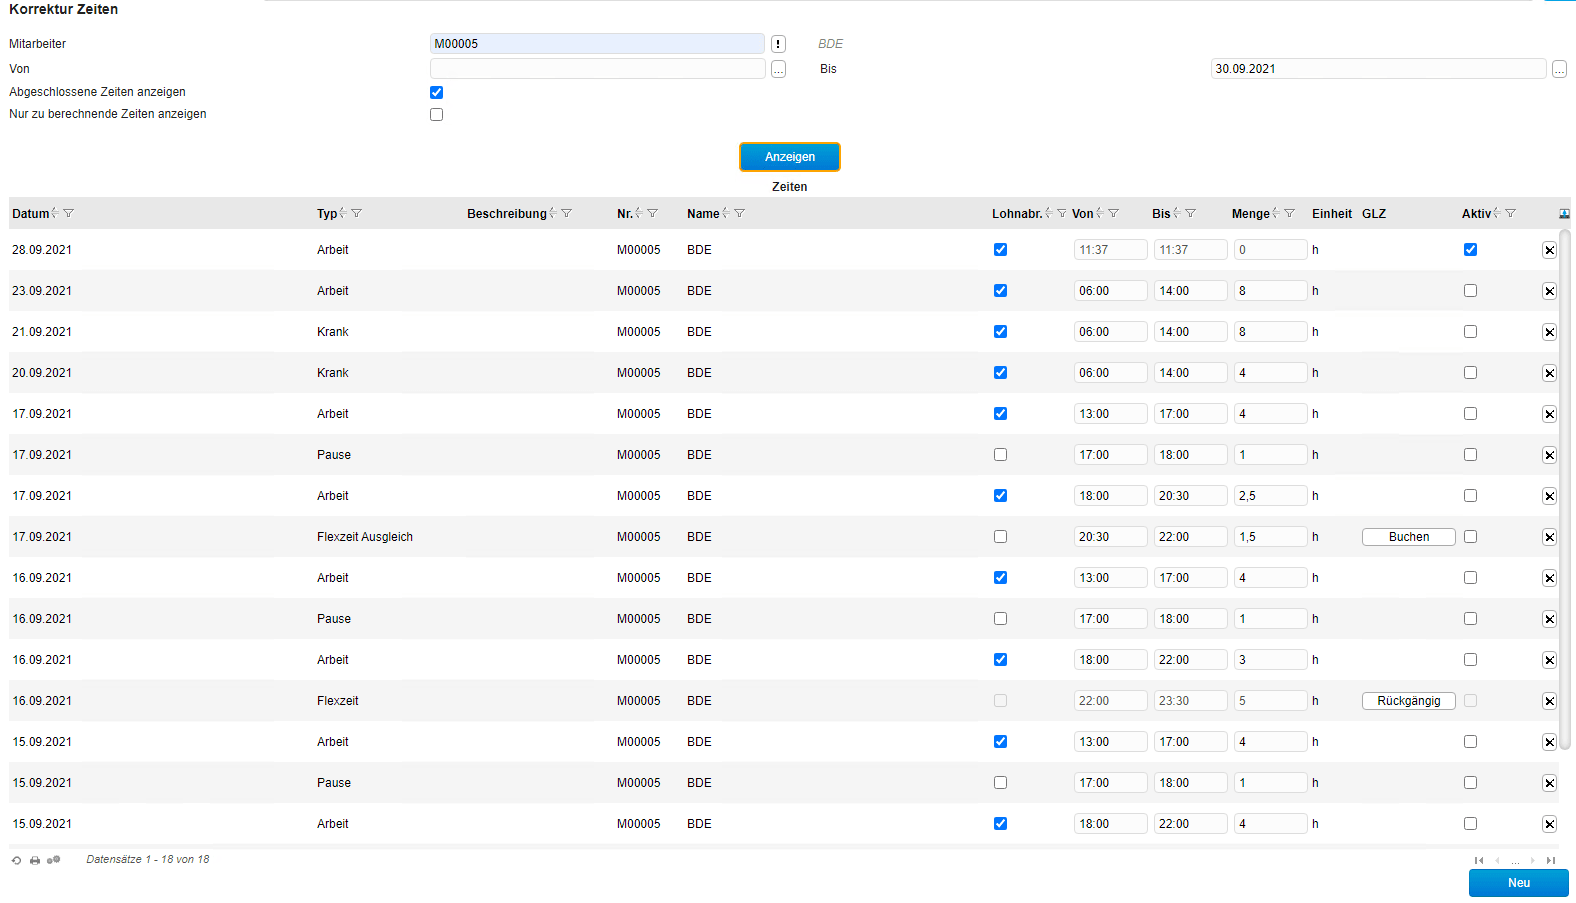Viewport: 1576px width, 903px height.
Task: Click the GLZ column header
Action: point(1374,214)
